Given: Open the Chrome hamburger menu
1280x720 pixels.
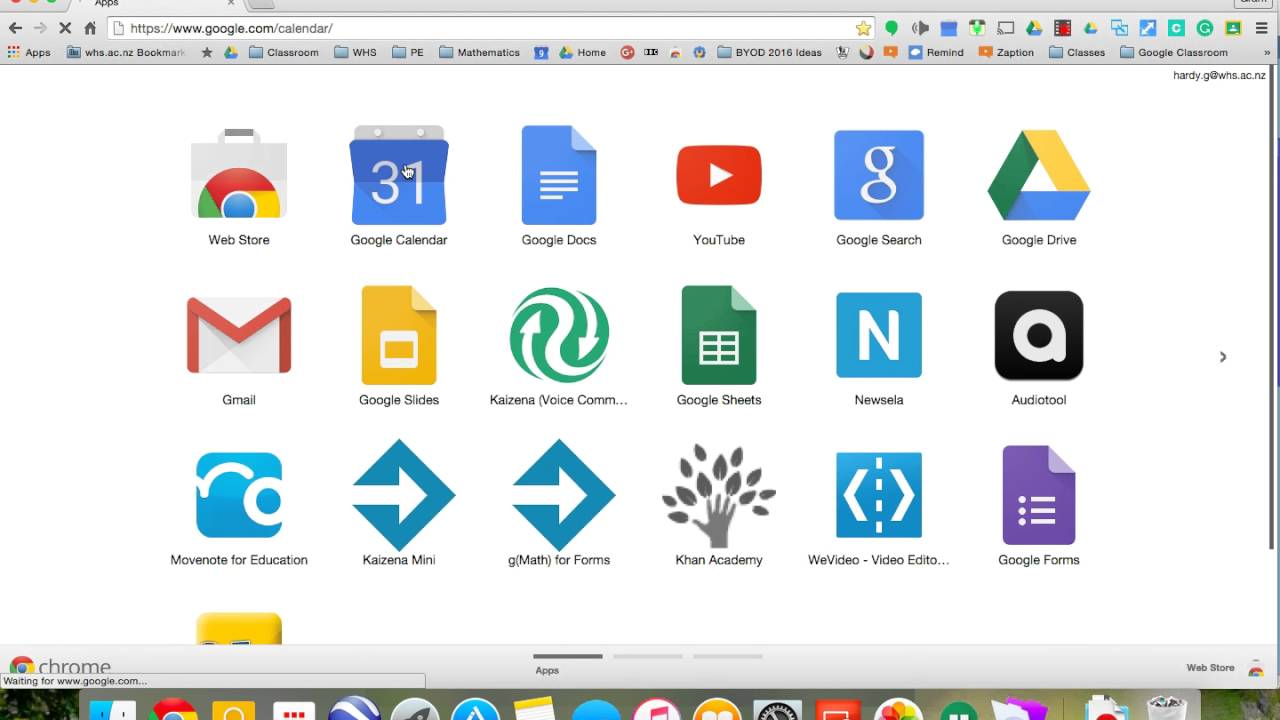Looking at the screenshot, I should tap(1262, 28).
